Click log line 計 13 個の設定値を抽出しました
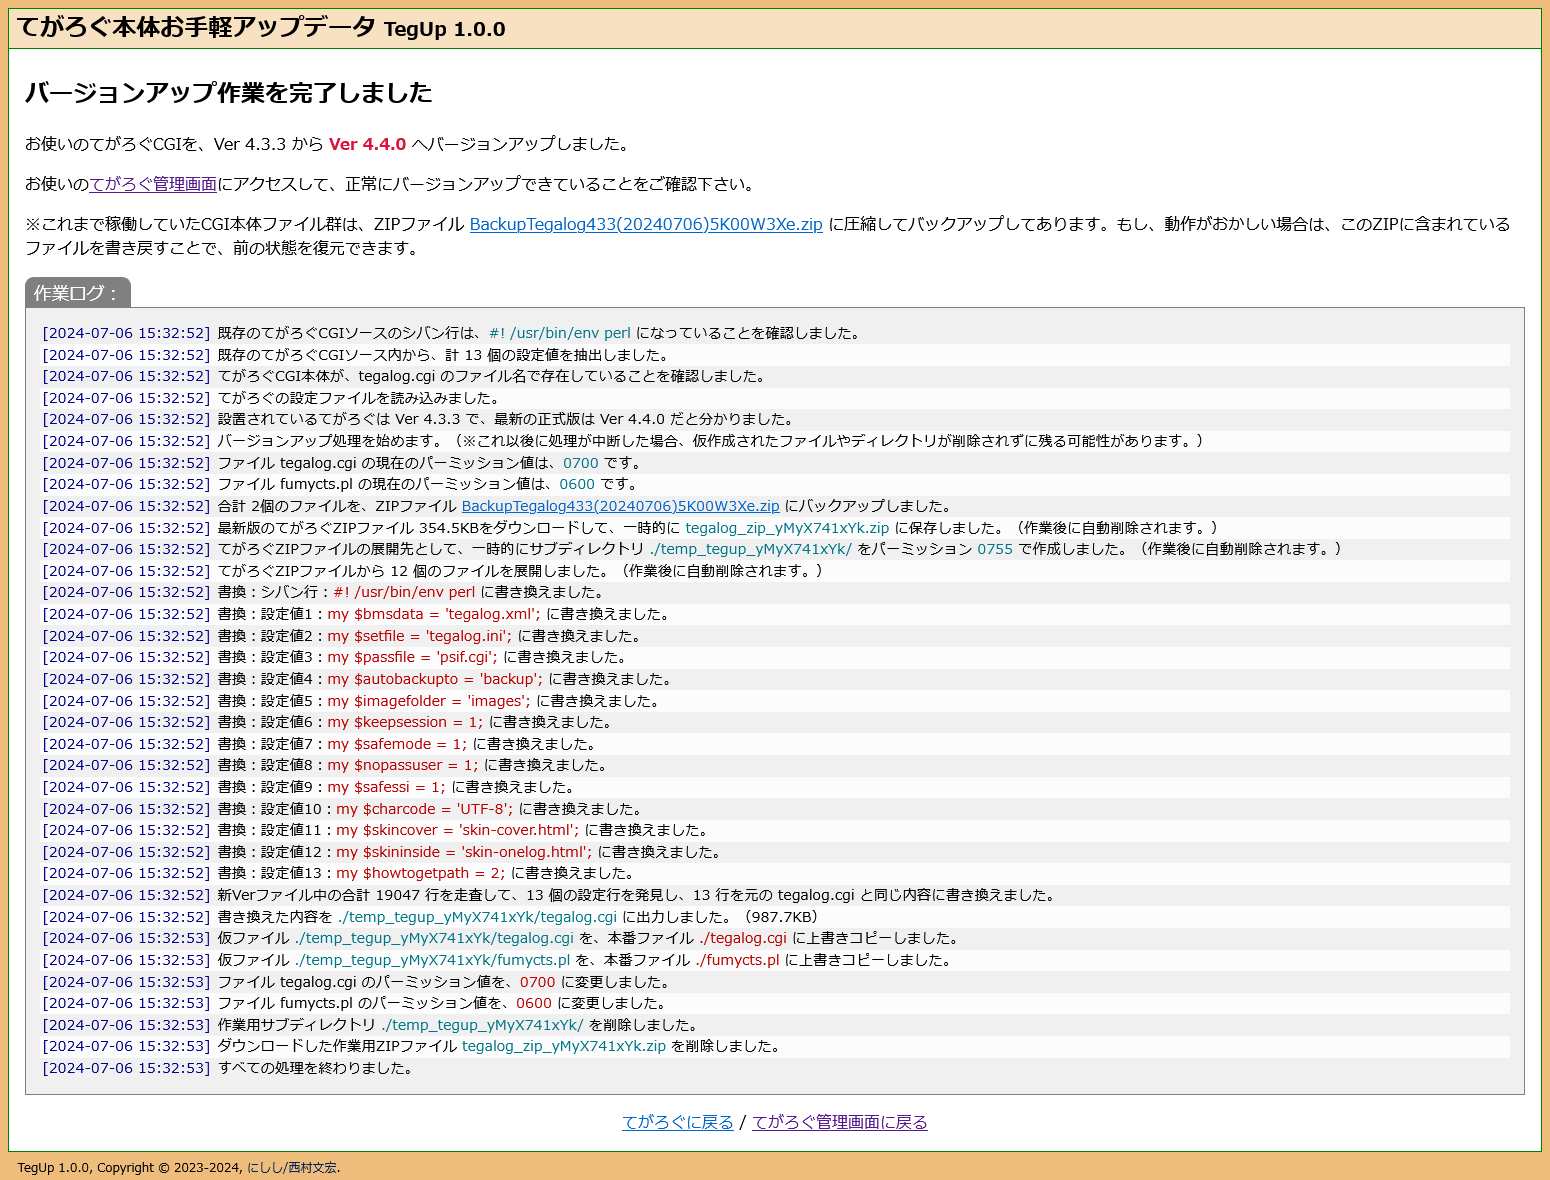The image size is (1550, 1180). point(775,355)
